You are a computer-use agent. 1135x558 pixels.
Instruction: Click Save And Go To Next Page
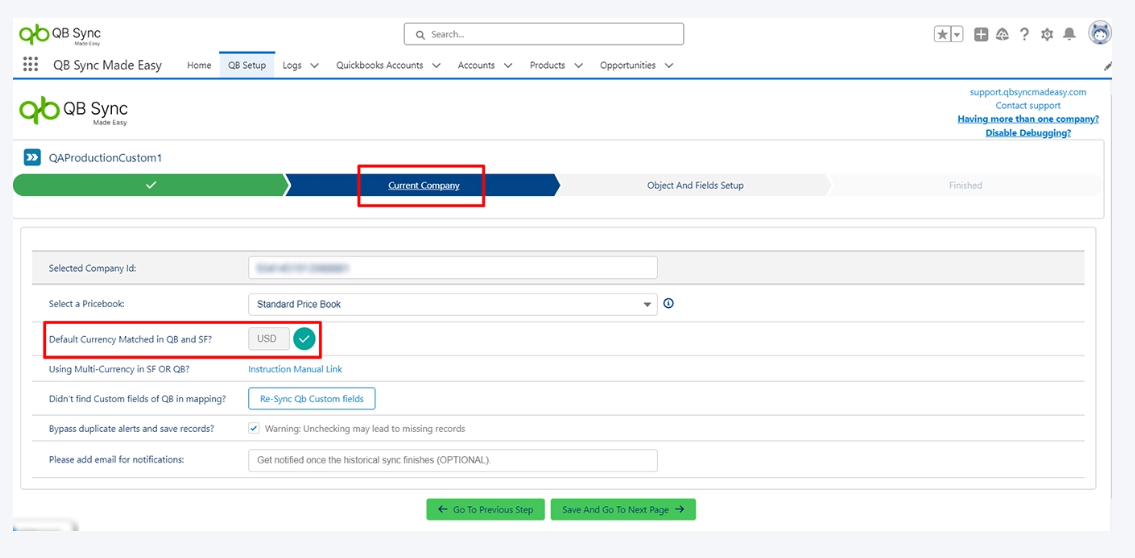coord(623,510)
